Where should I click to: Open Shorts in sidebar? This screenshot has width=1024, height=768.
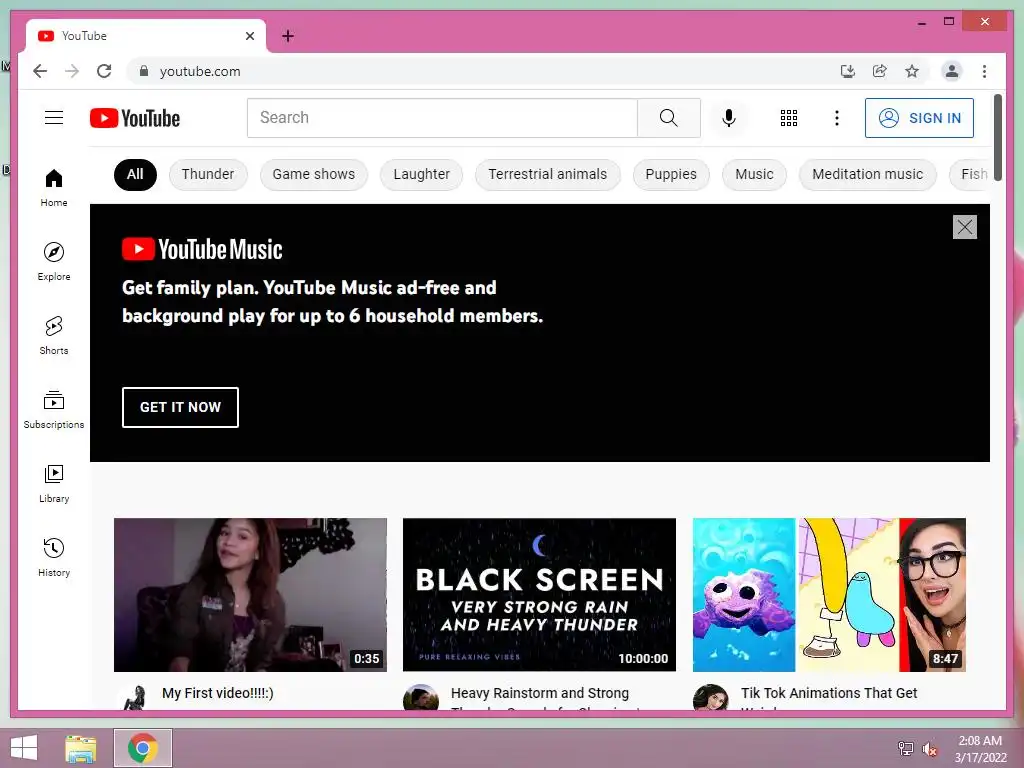click(x=54, y=335)
